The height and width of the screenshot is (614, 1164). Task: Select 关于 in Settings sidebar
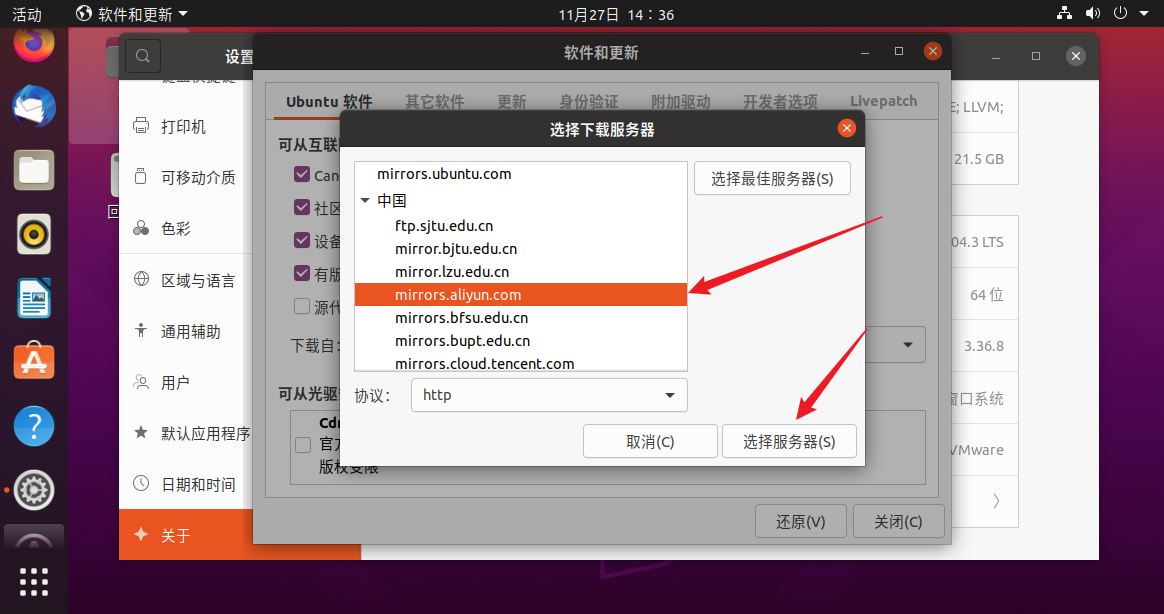coord(186,535)
